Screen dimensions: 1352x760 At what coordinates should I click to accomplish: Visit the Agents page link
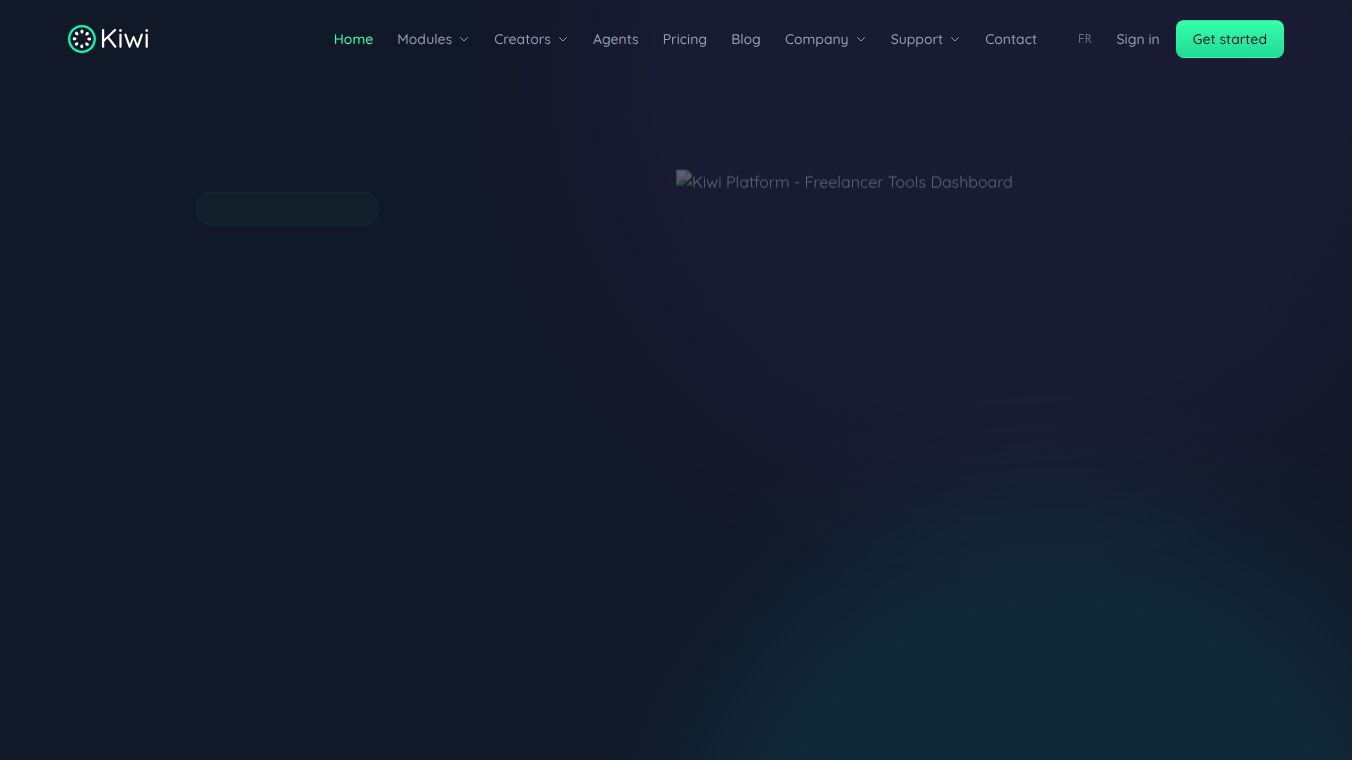pos(615,39)
